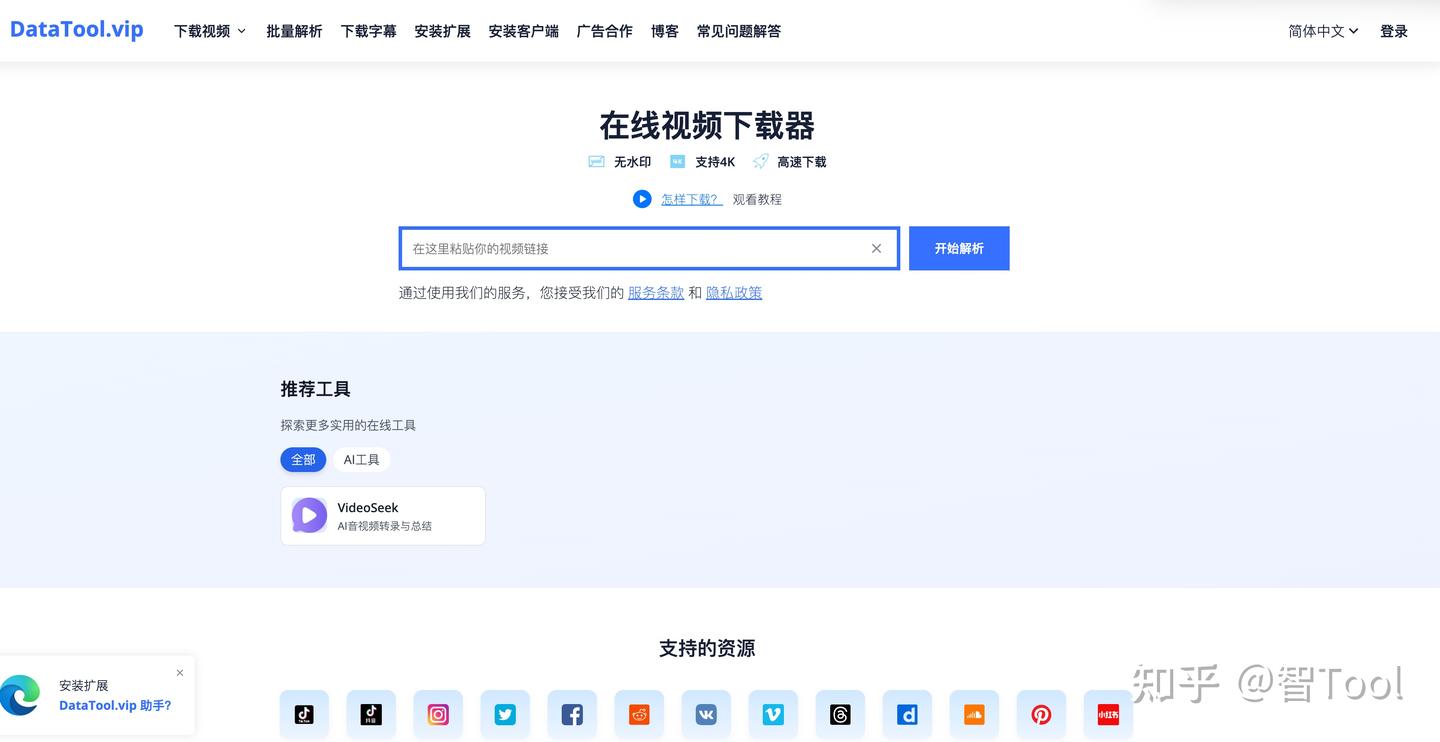
Task: Click the 登录 login button
Action: point(1394,31)
